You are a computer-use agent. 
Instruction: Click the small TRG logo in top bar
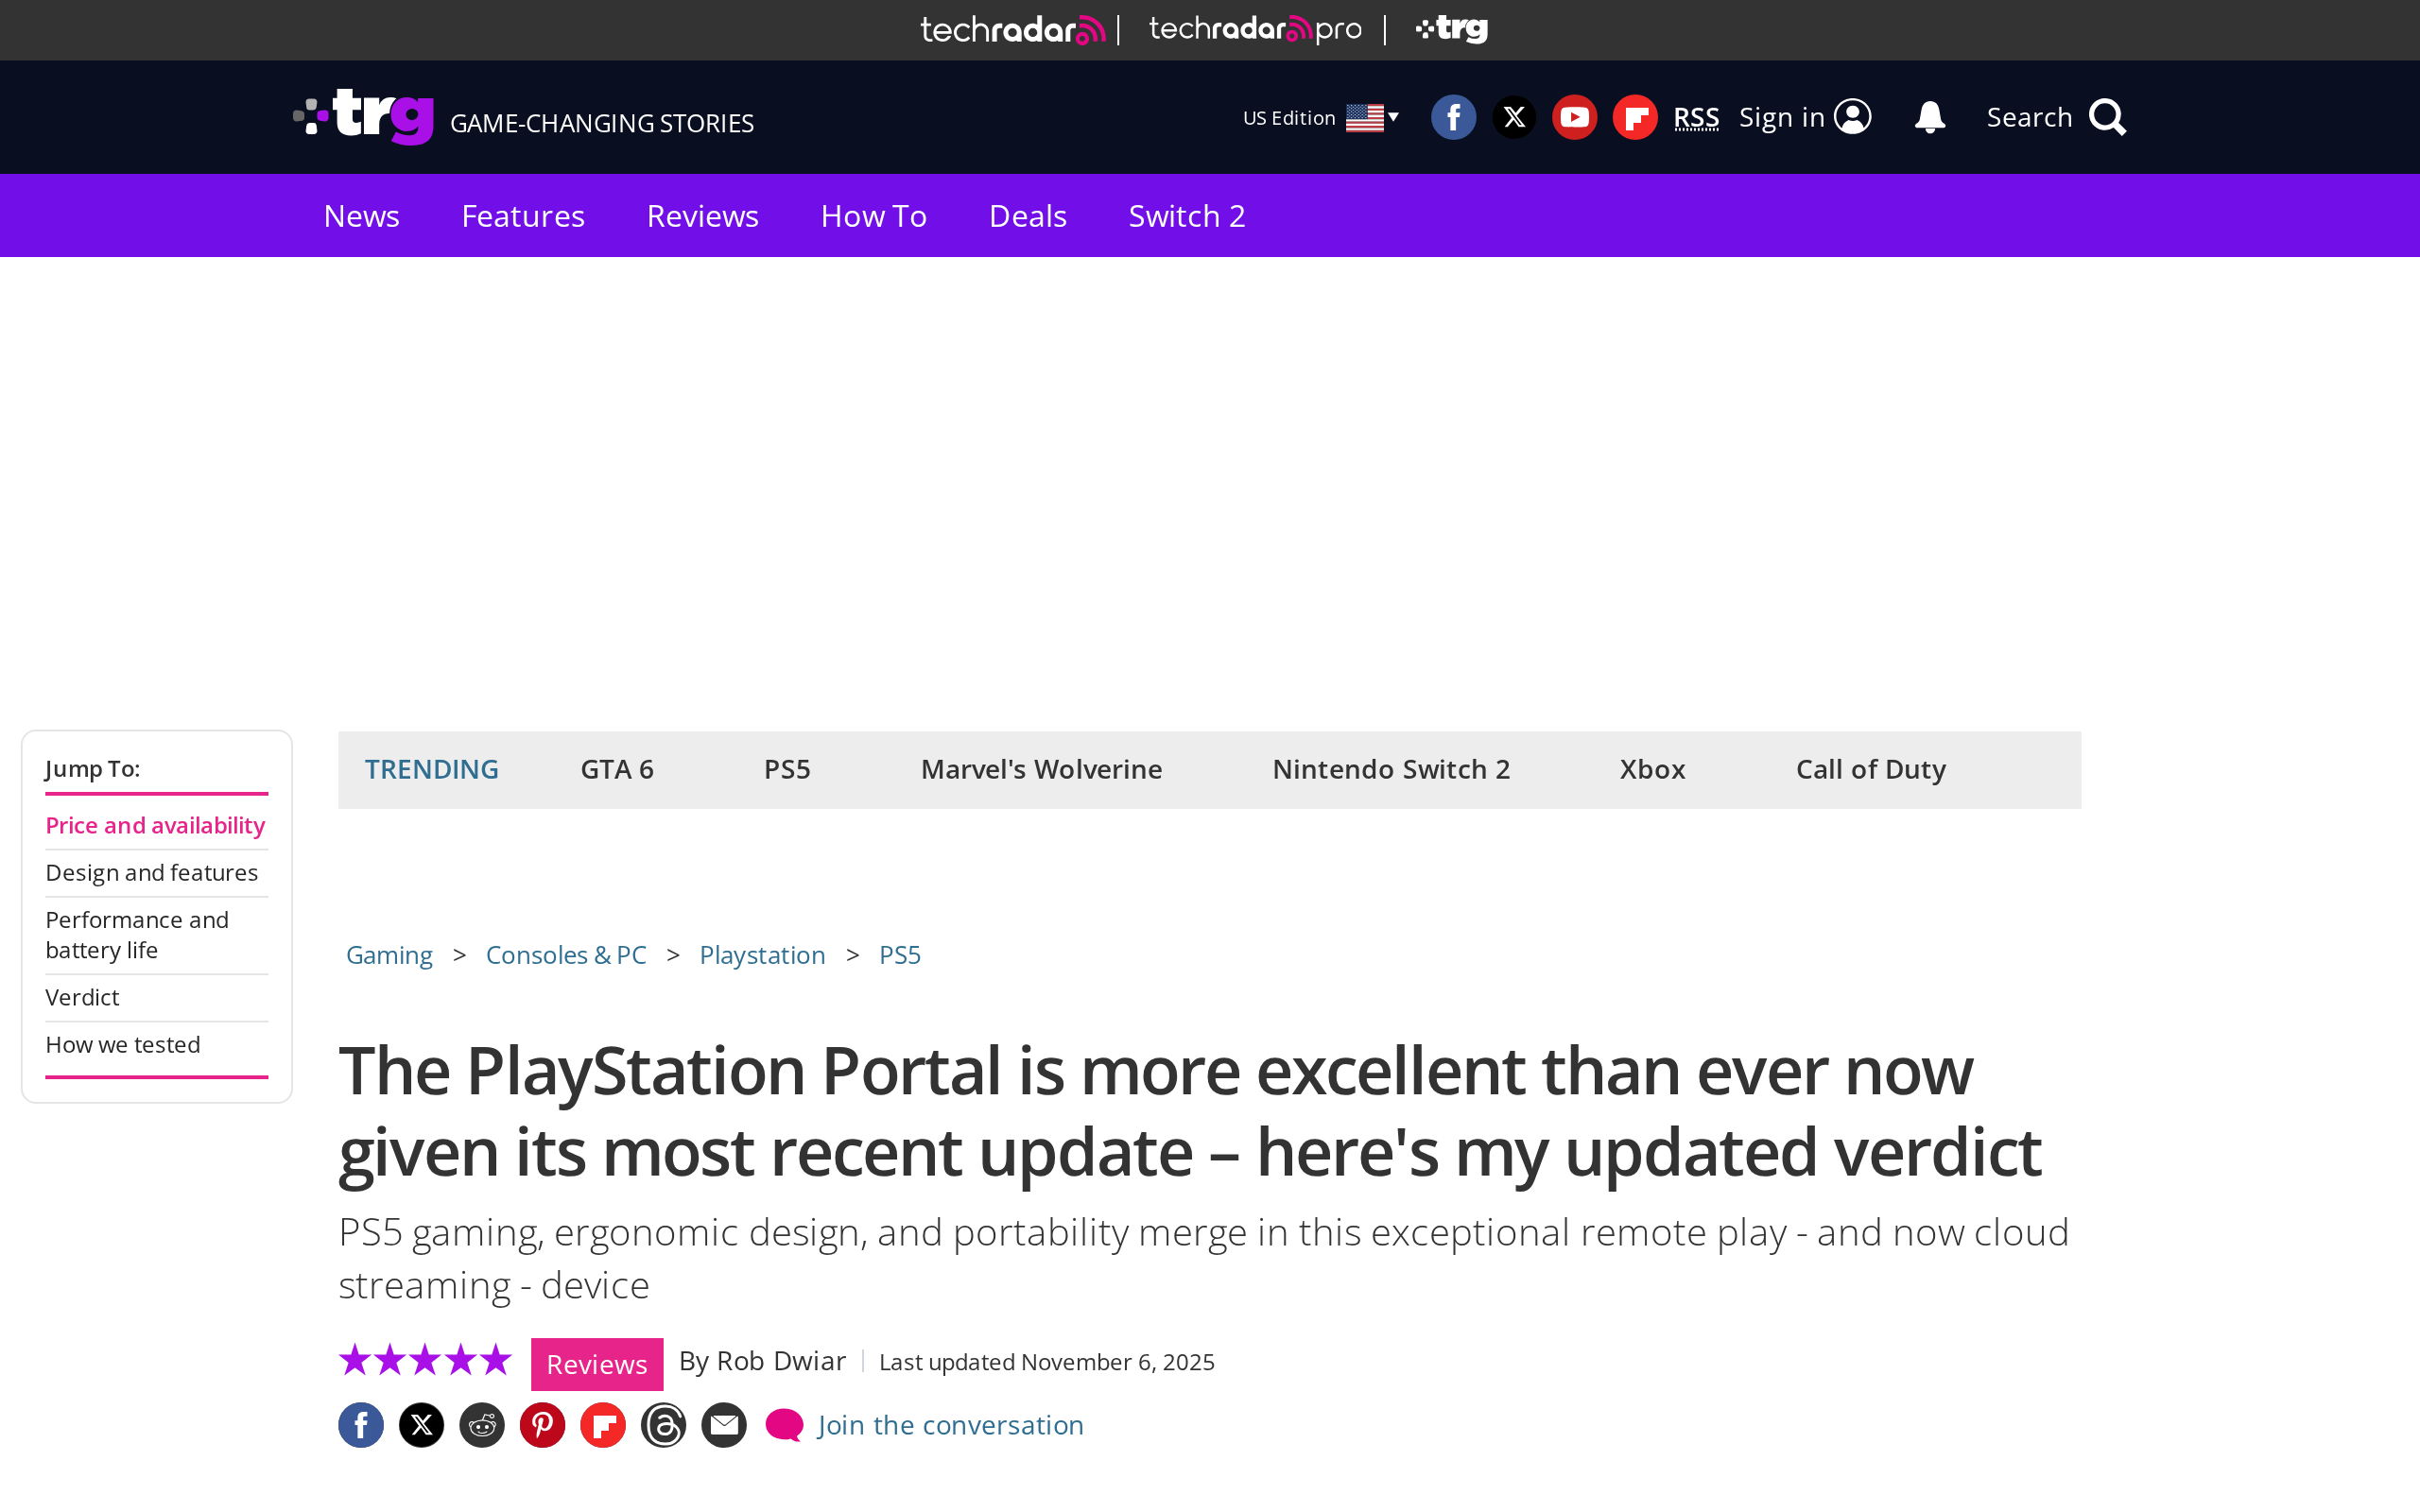point(1452,29)
